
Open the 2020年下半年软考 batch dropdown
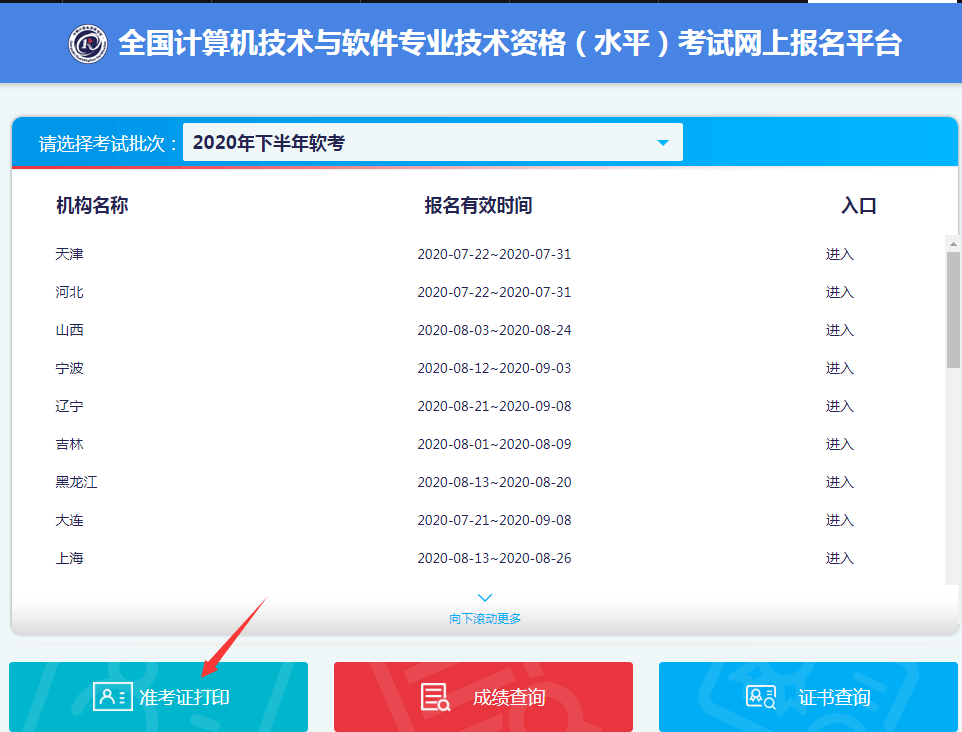(x=430, y=142)
